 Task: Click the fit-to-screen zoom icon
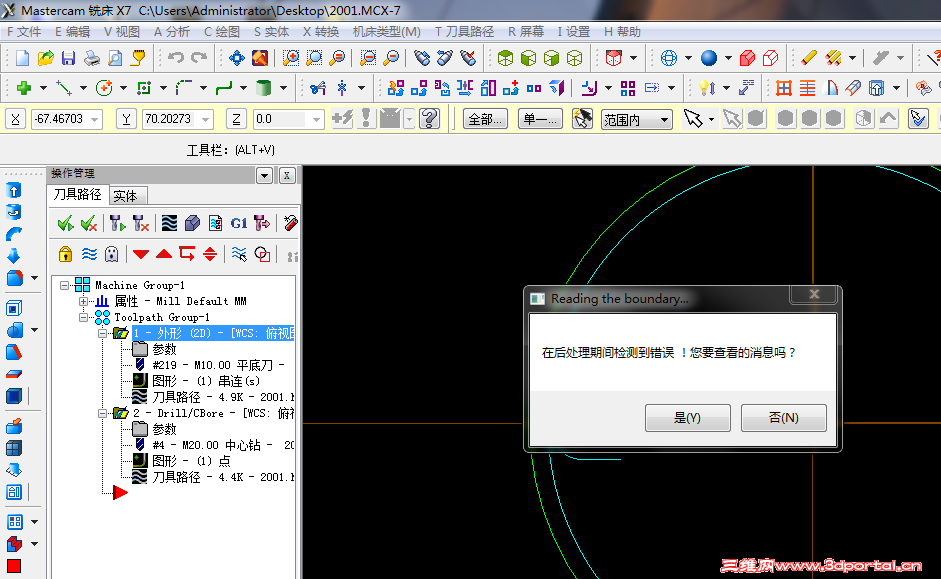pyautogui.click(x=237, y=58)
